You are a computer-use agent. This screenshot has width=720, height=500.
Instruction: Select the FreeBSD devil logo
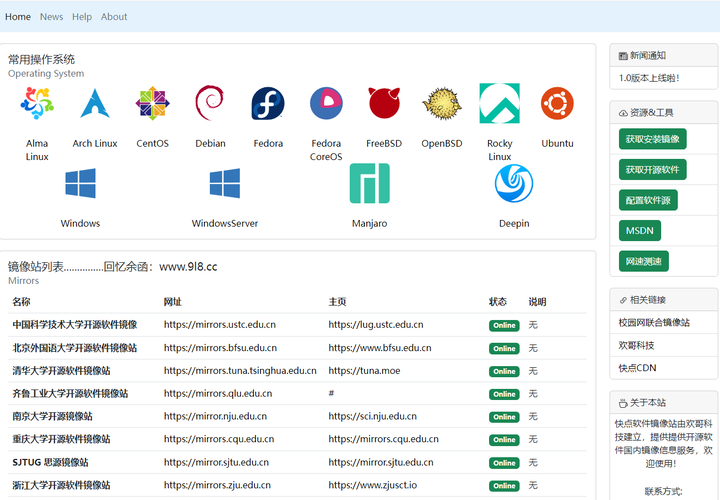point(384,103)
